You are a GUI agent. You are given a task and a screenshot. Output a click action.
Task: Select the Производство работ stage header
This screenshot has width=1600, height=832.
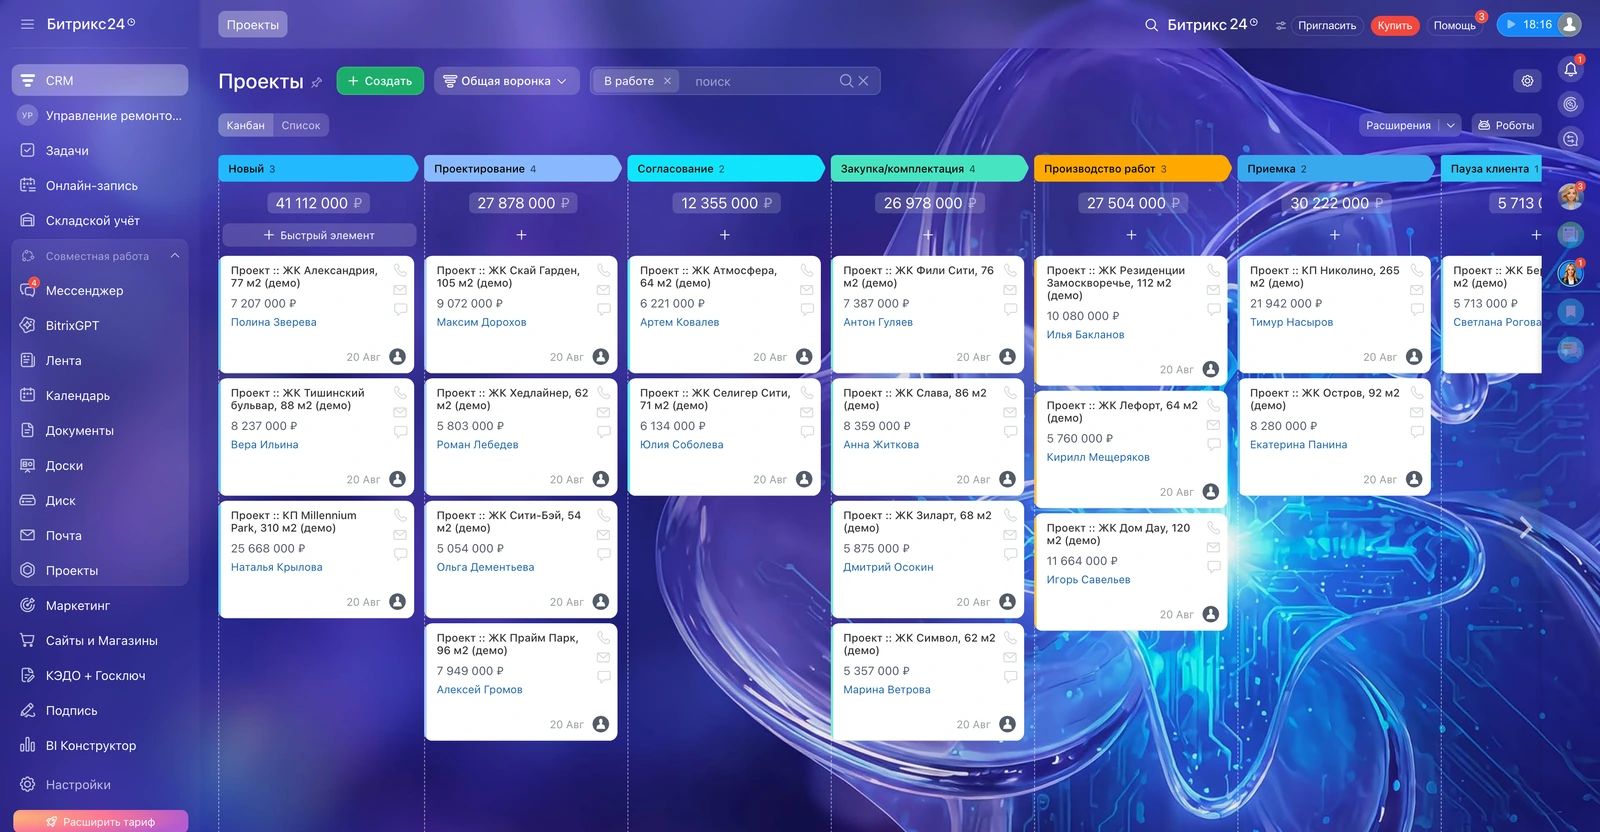tap(1131, 169)
